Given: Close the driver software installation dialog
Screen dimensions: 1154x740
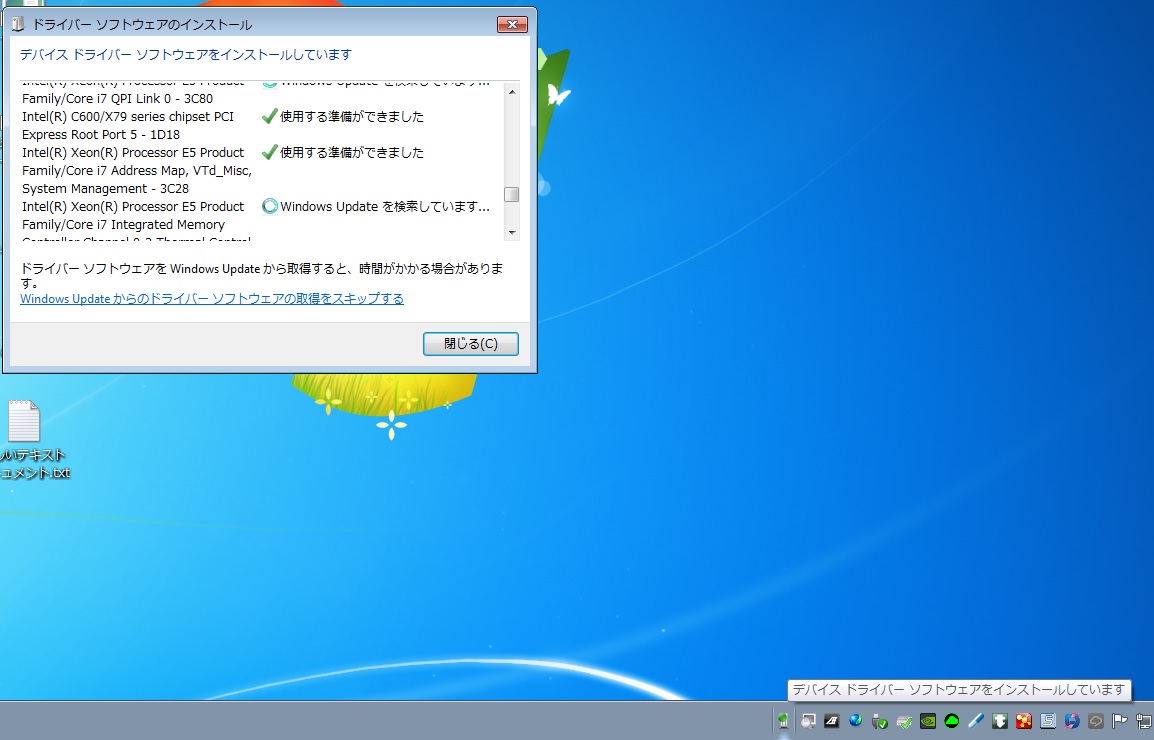Looking at the screenshot, I should pos(512,24).
